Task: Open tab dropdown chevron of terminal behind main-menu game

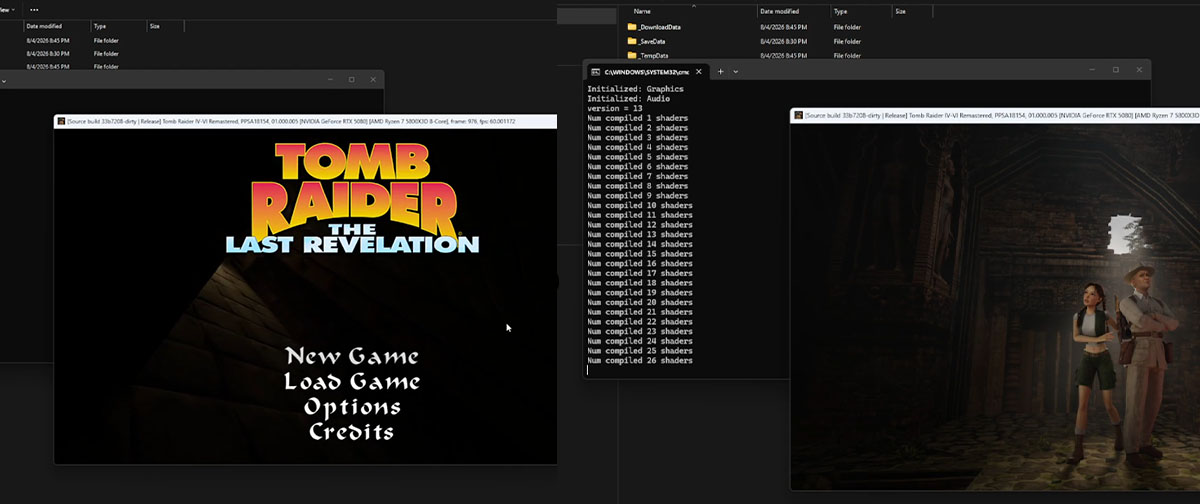Action: click(3, 79)
